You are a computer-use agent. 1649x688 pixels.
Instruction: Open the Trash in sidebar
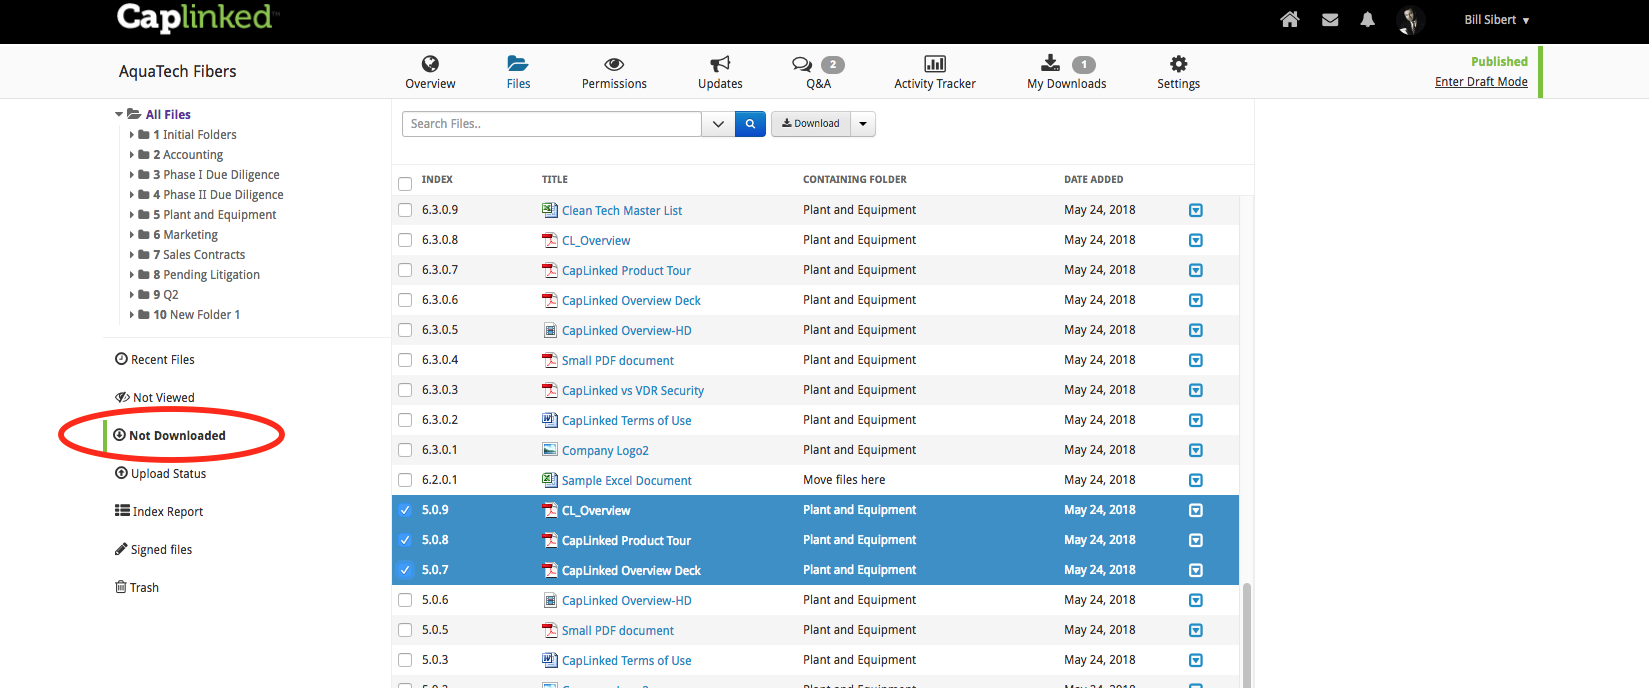tap(137, 588)
